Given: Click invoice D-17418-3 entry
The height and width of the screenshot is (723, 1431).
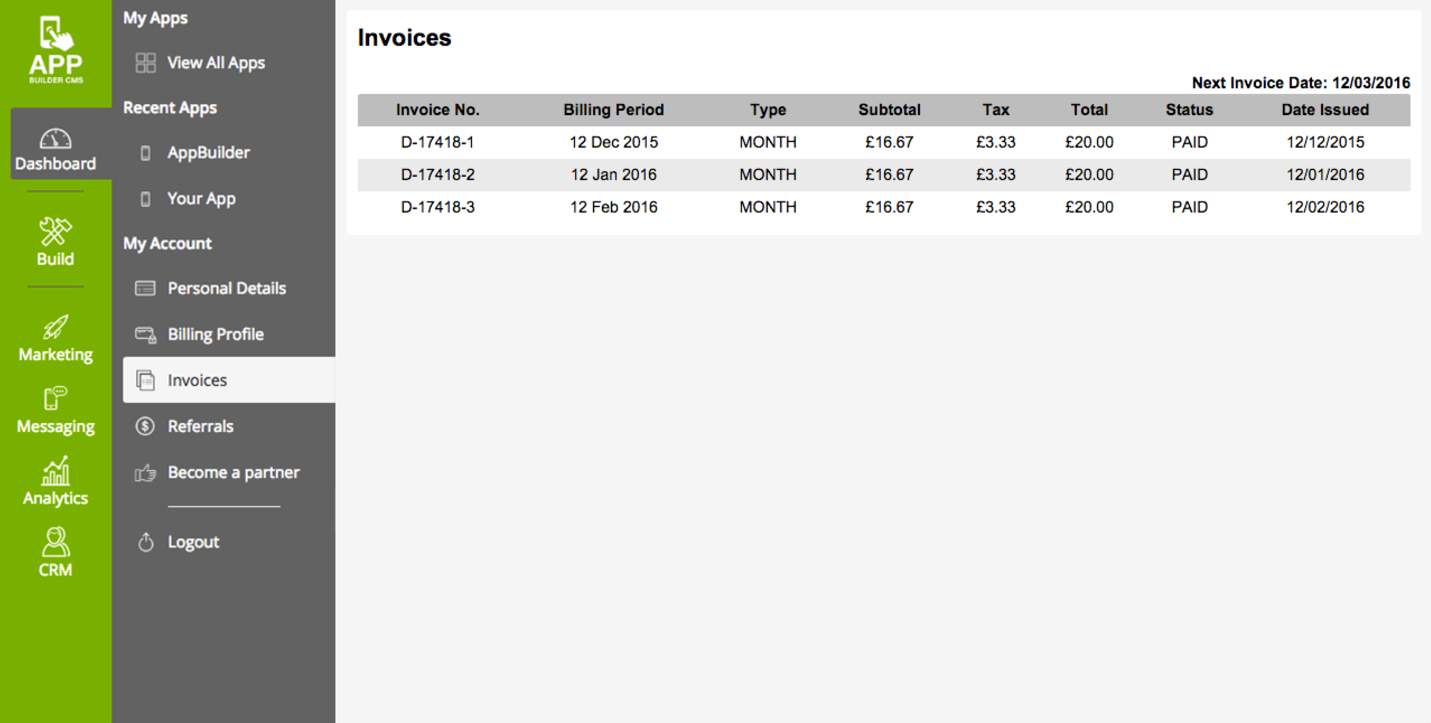Looking at the screenshot, I should (x=437, y=207).
